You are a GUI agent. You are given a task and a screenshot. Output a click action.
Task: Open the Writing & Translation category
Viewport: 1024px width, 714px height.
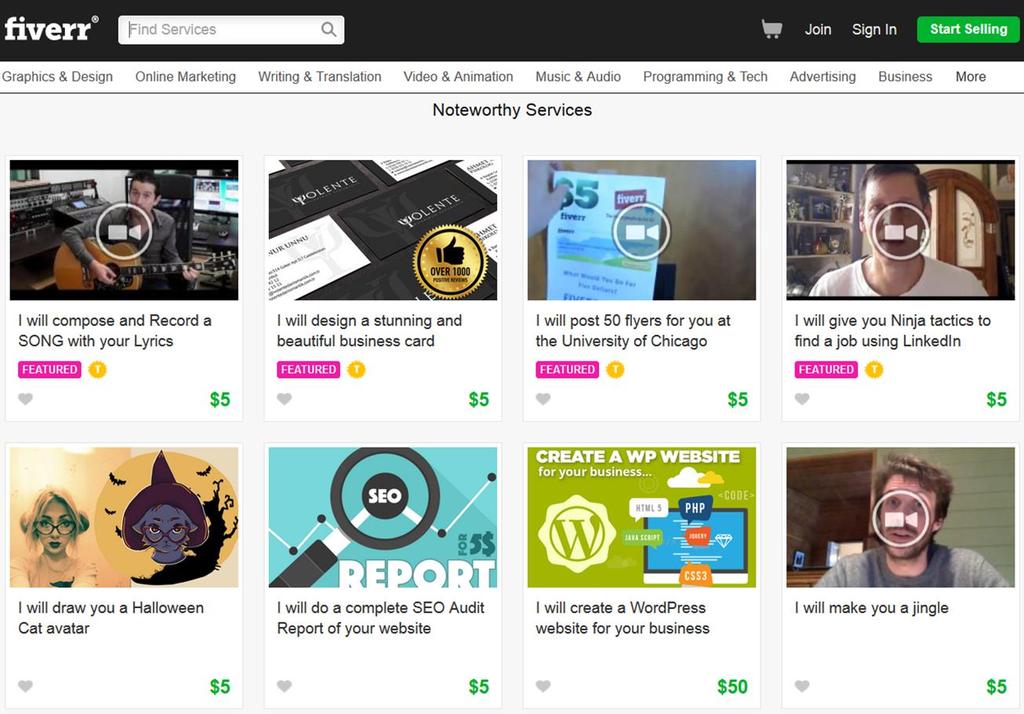point(319,76)
